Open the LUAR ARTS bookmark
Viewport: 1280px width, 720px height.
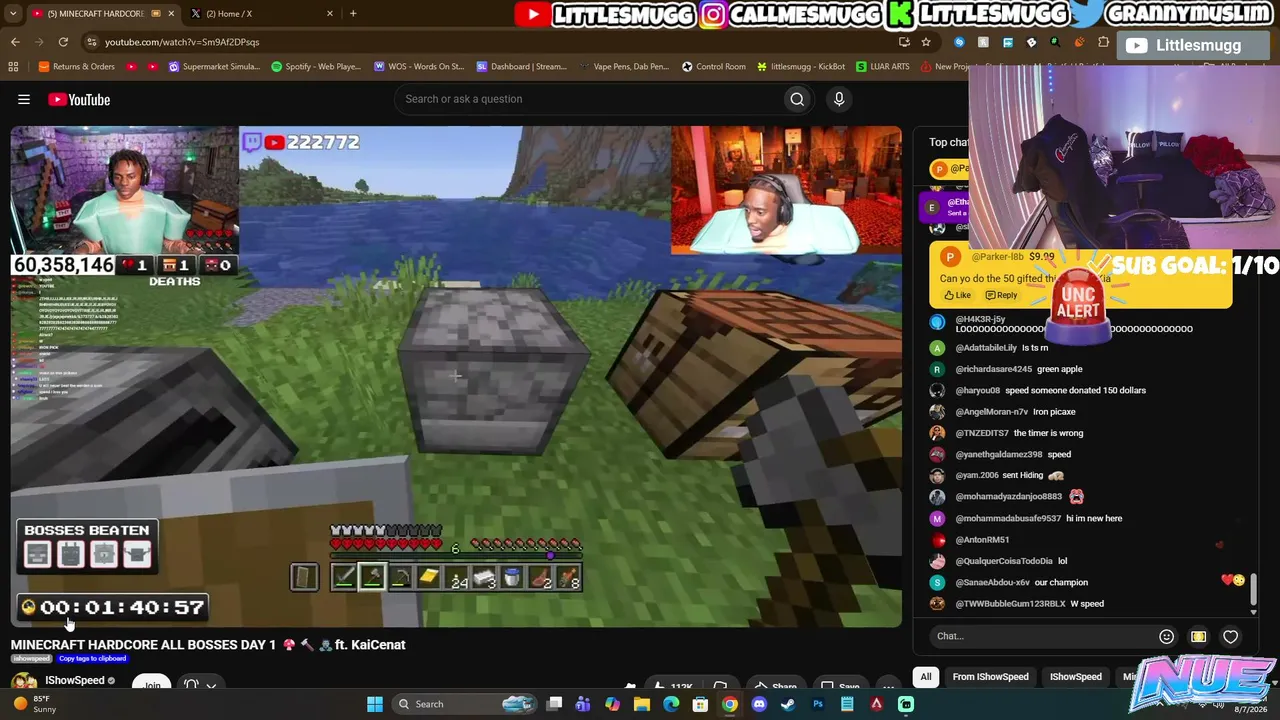(x=883, y=67)
